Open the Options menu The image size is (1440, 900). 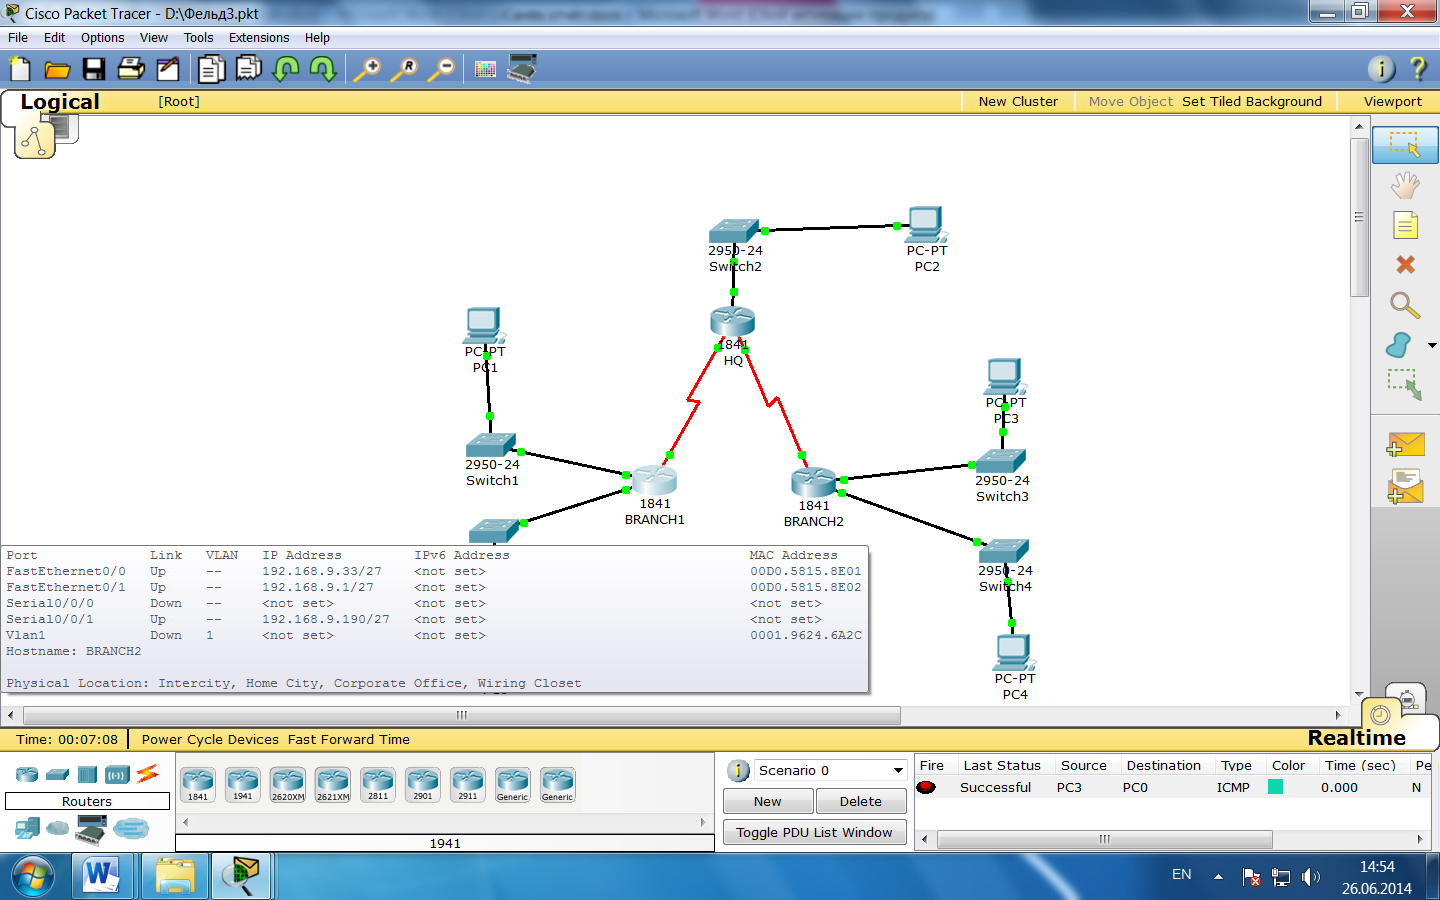coord(103,38)
